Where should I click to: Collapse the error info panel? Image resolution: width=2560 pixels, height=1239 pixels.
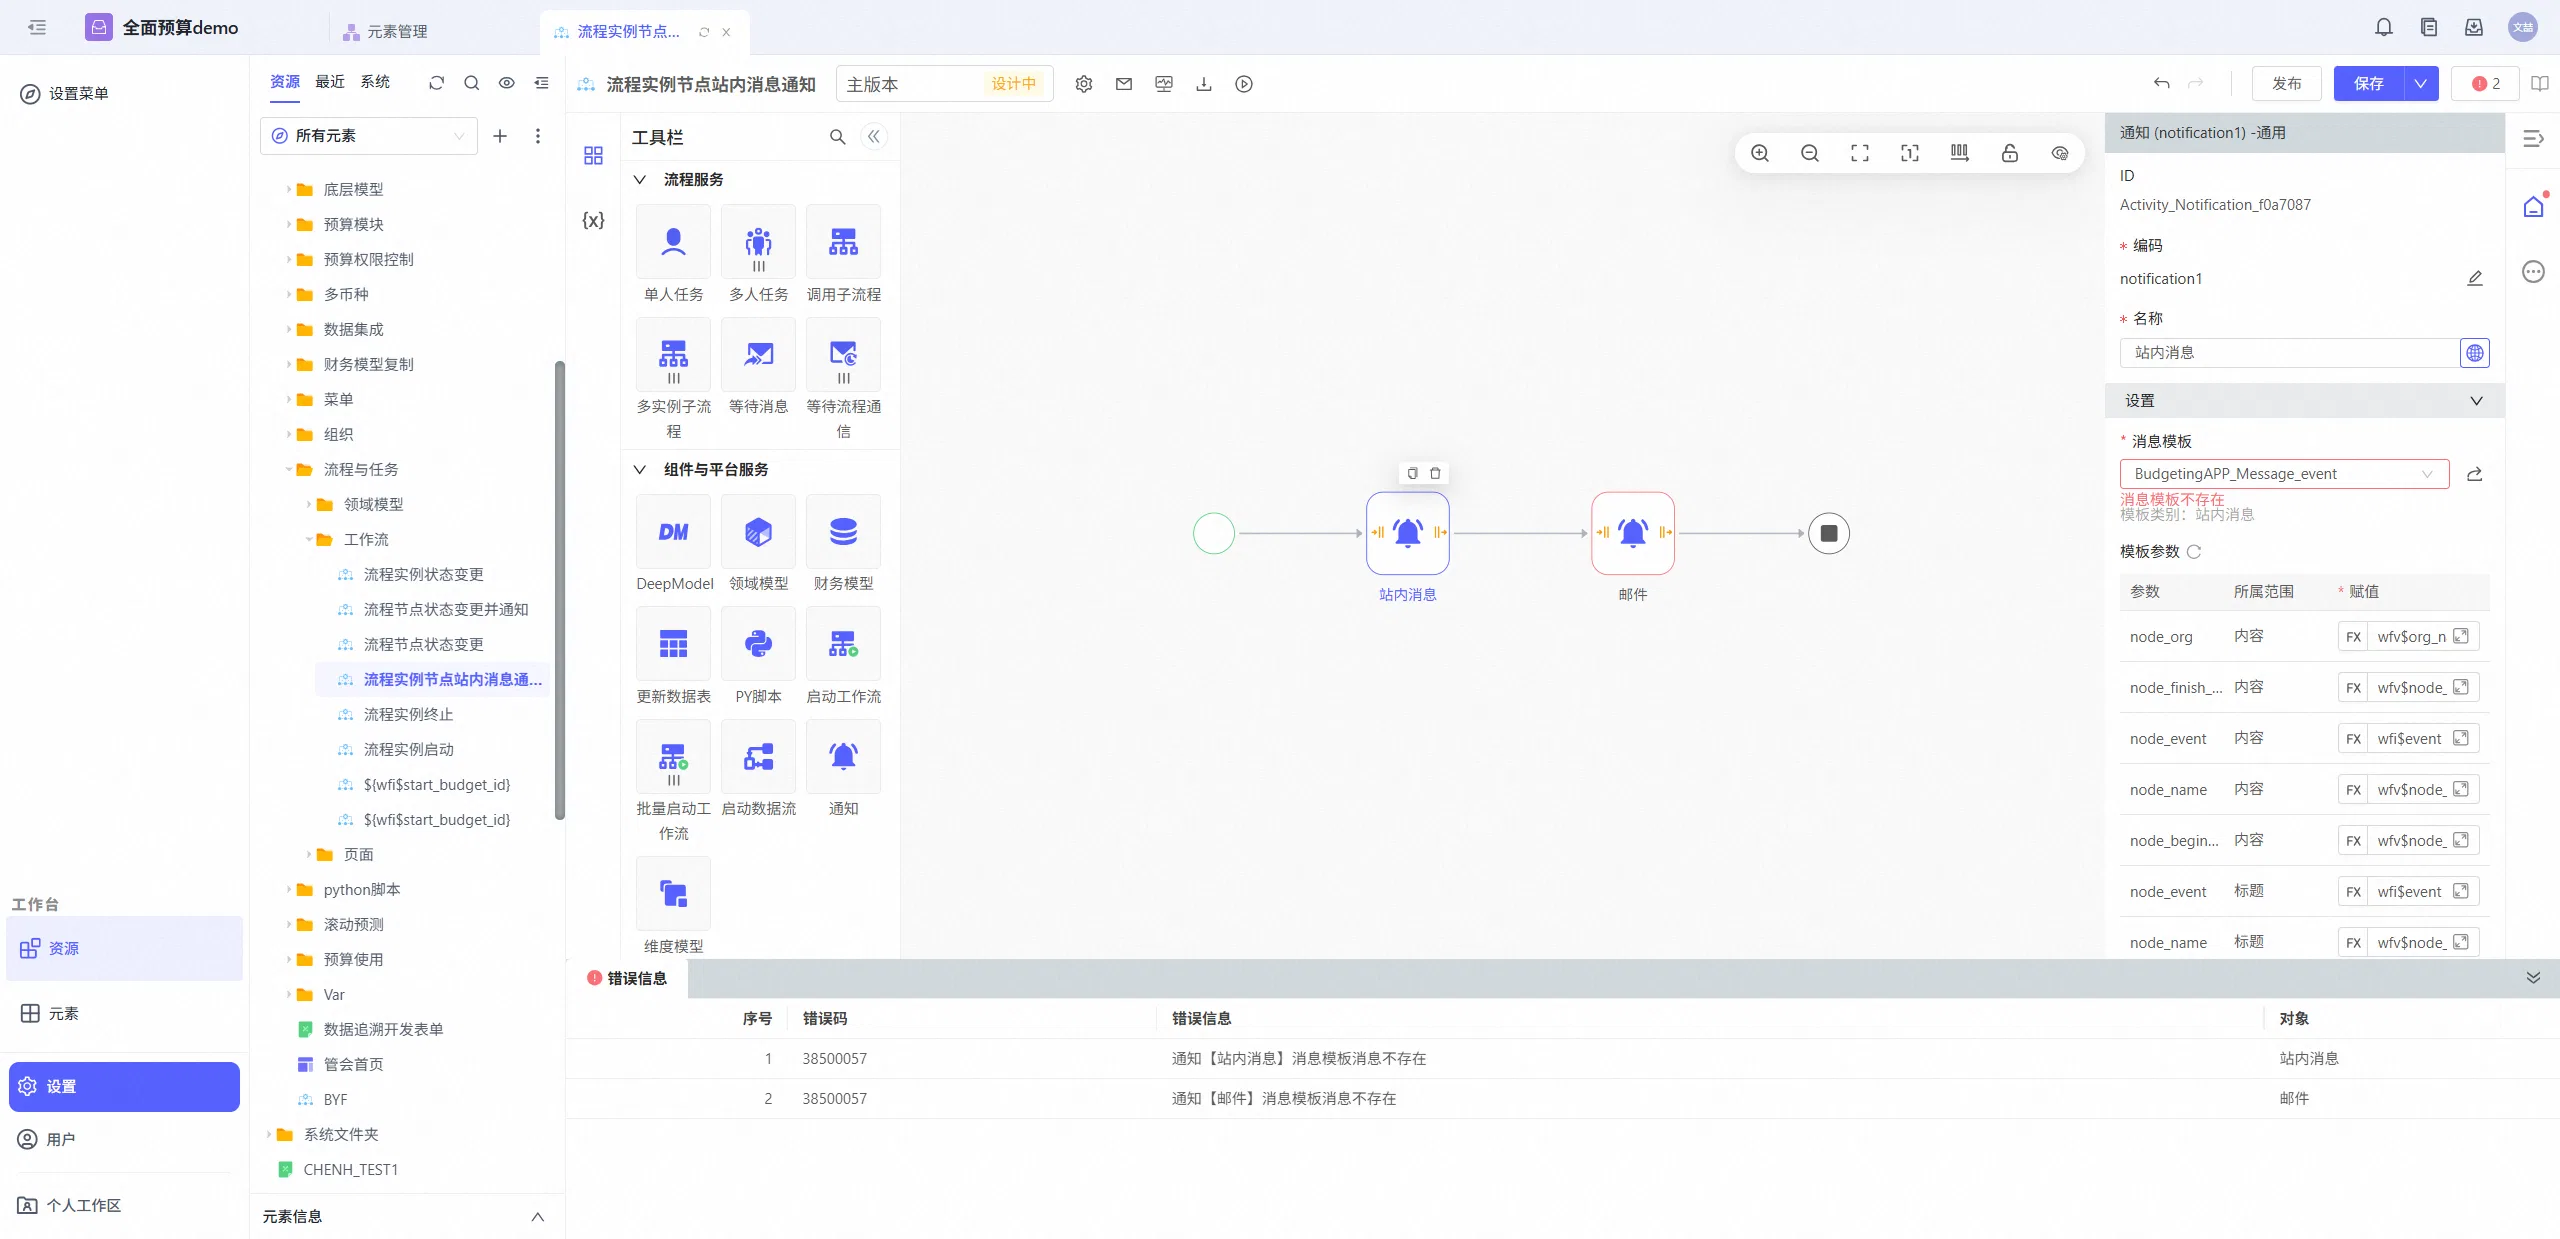pos(2533,978)
